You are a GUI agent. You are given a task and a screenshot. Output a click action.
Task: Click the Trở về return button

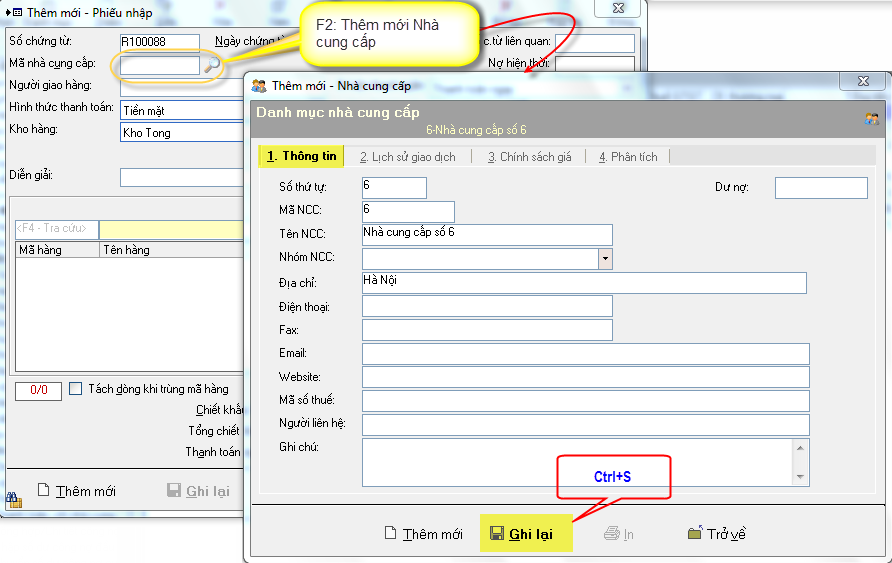[x=717, y=534]
